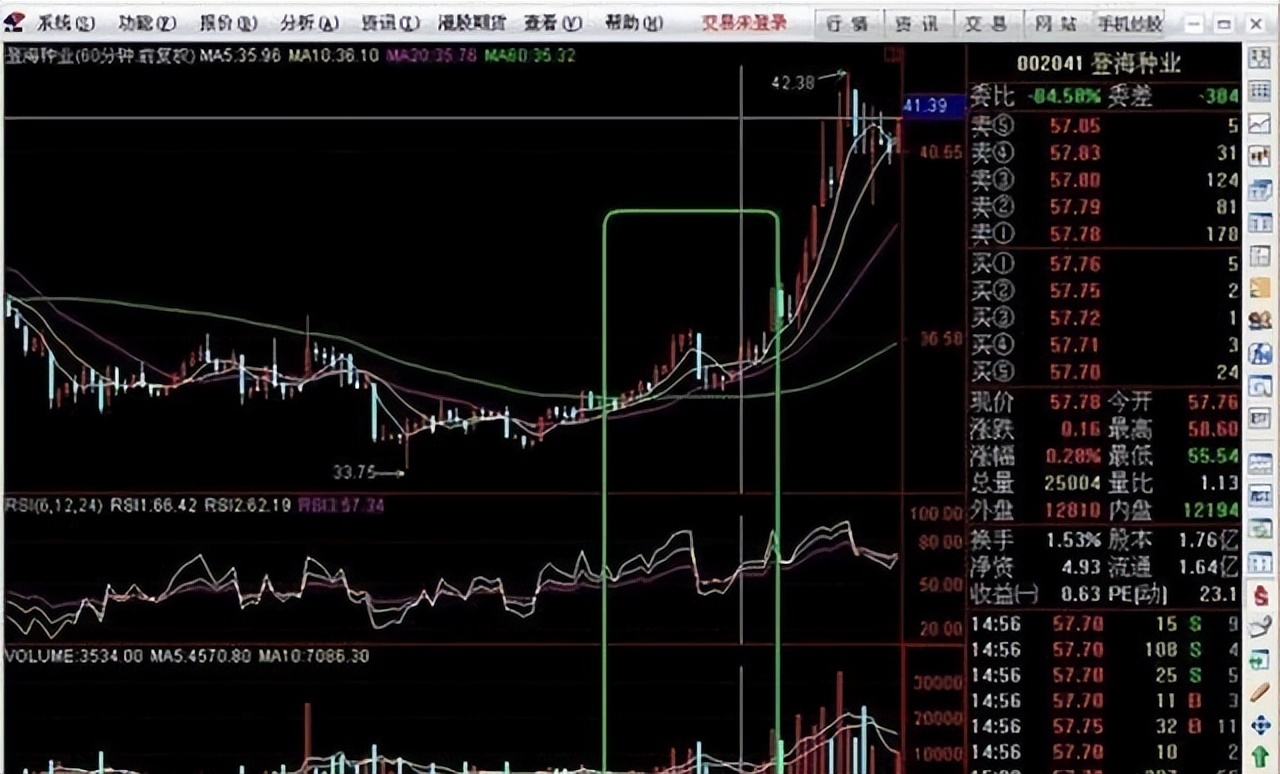Open the 系统 menu

click(x=66, y=23)
